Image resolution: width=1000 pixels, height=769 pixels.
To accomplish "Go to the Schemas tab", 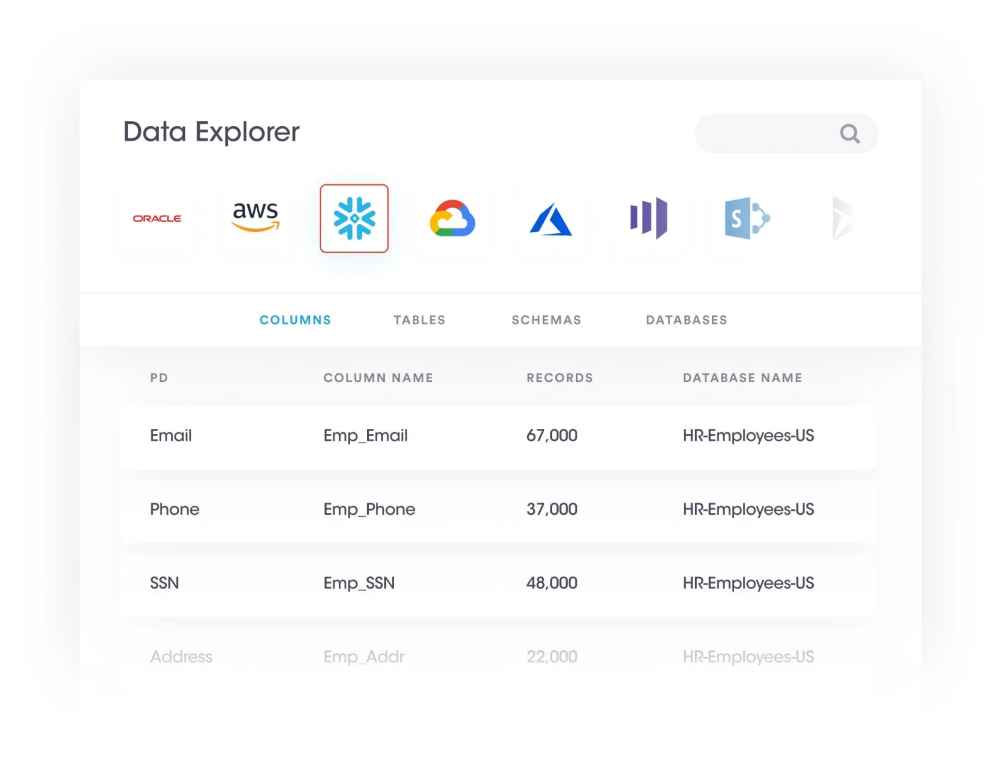I will coord(546,320).
